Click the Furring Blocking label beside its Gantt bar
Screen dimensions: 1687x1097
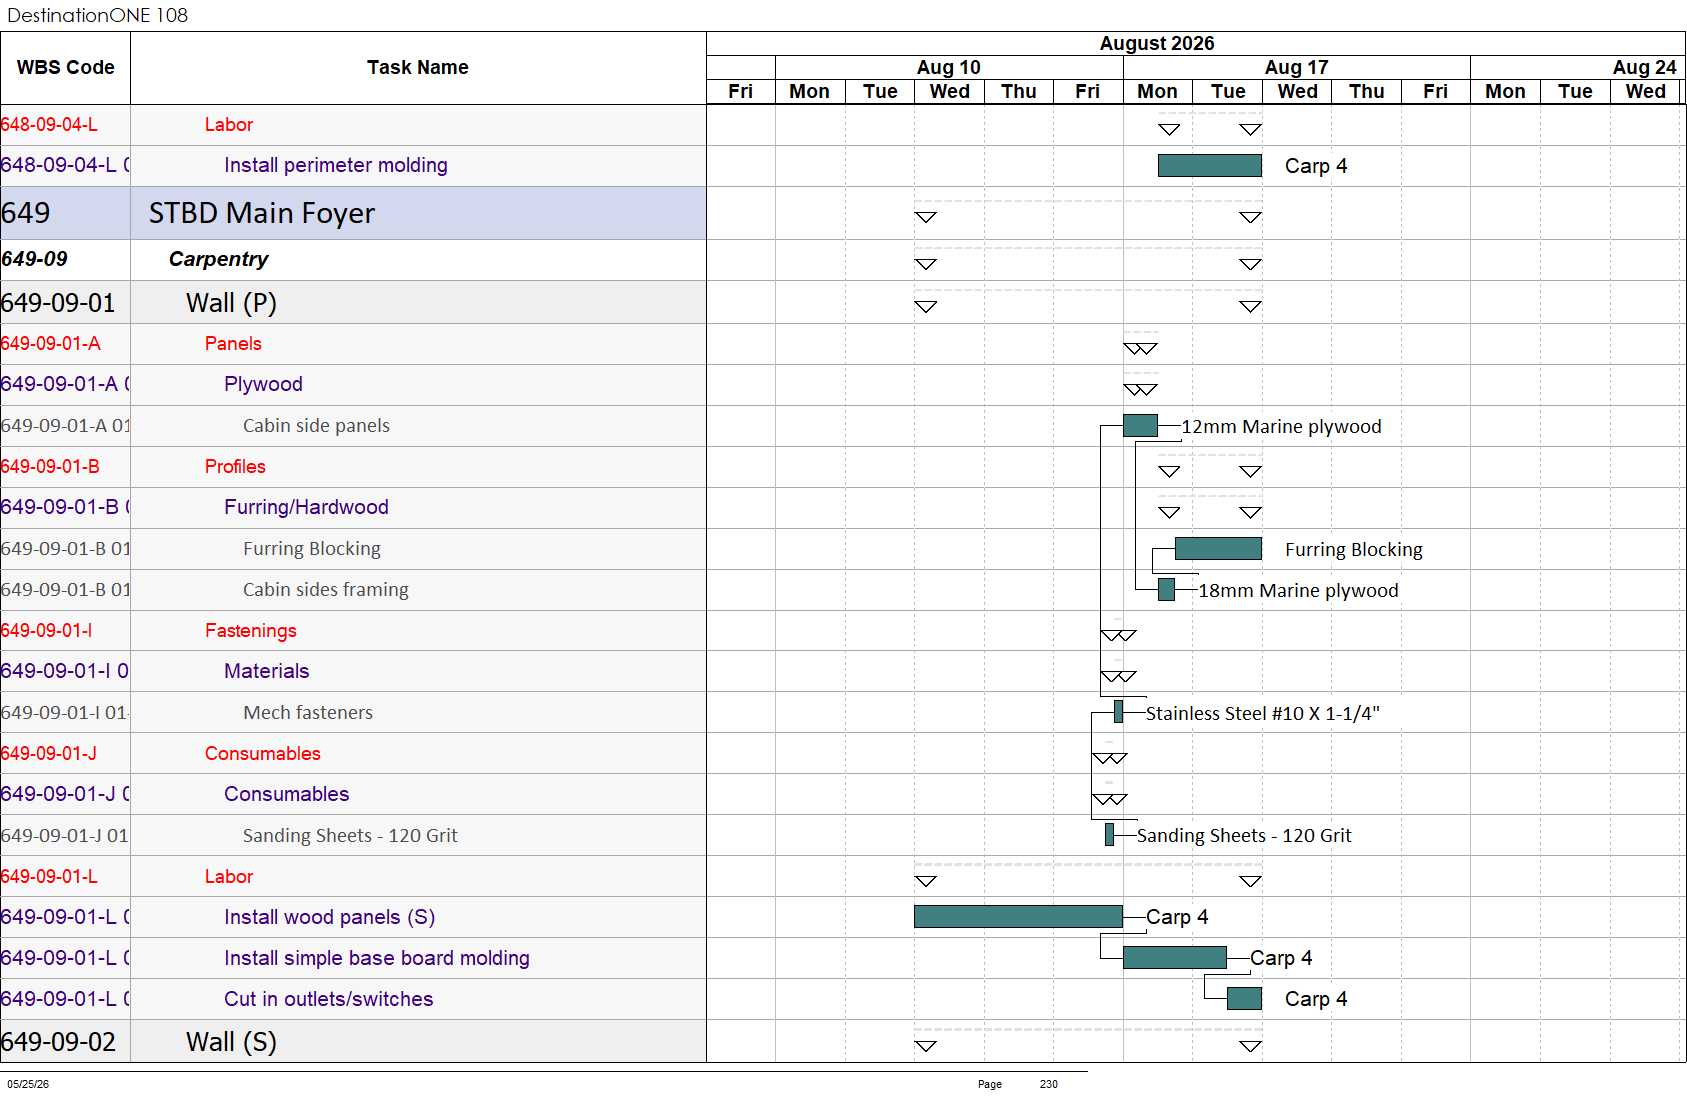(1354, 549)
